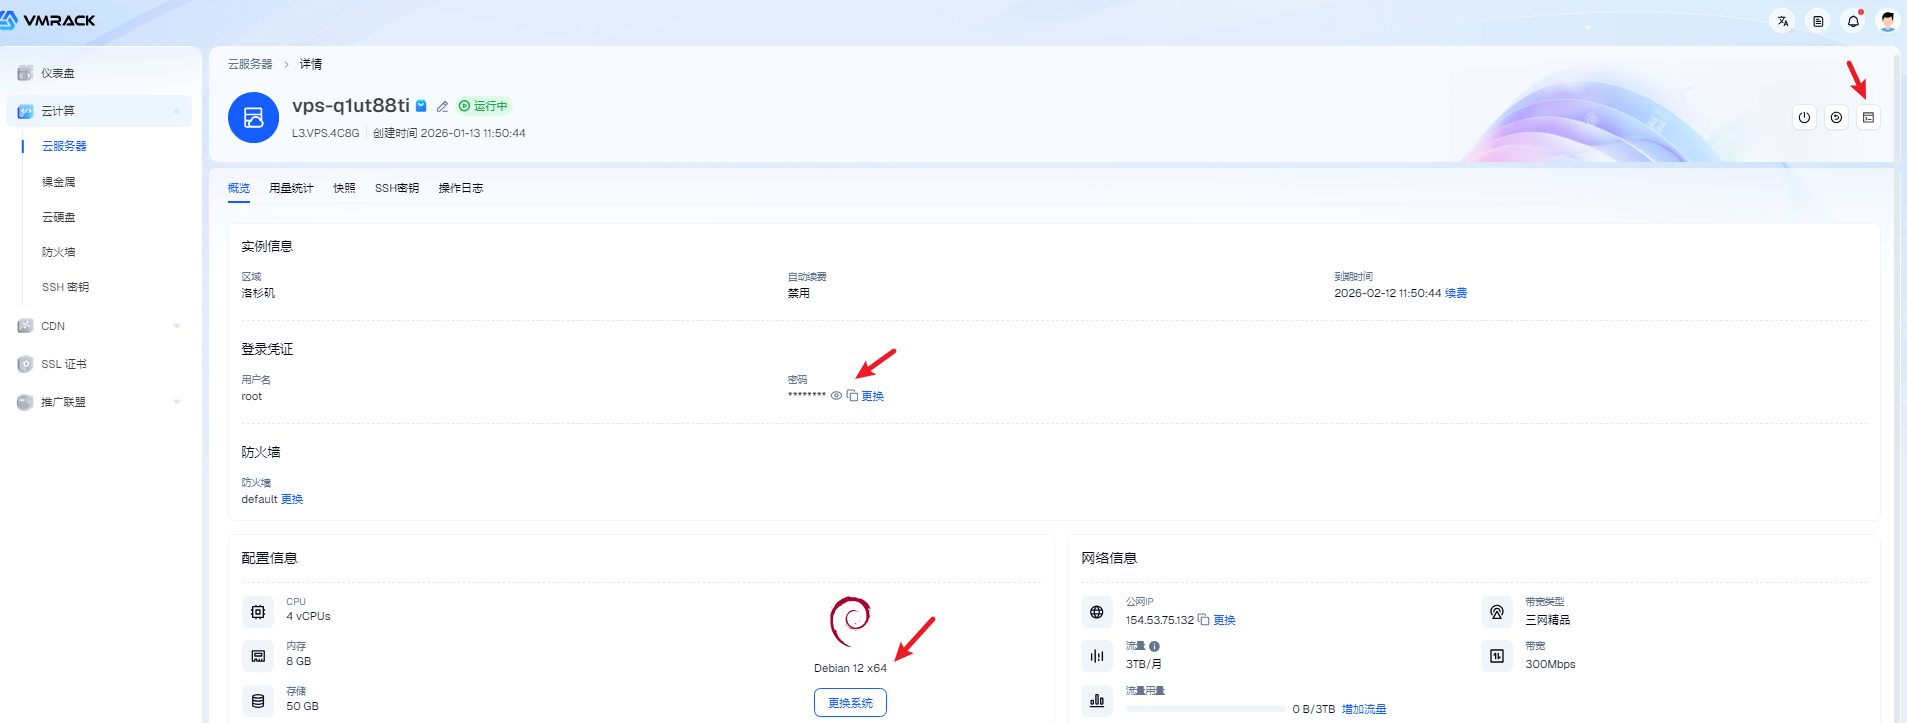Viewport: 1907px width, 723px height.
Task: Click 增加流量 link
Action: coord(1364,709)
